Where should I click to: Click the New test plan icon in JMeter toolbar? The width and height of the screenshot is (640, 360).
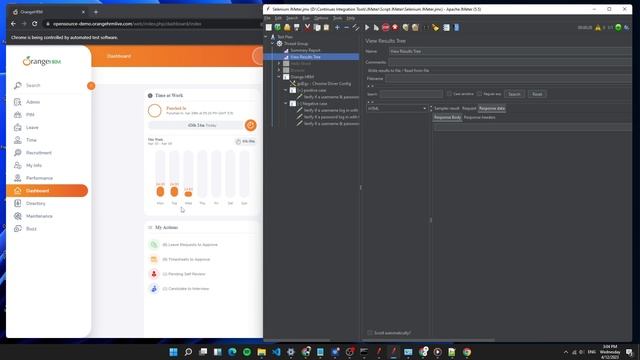point(269,27)
